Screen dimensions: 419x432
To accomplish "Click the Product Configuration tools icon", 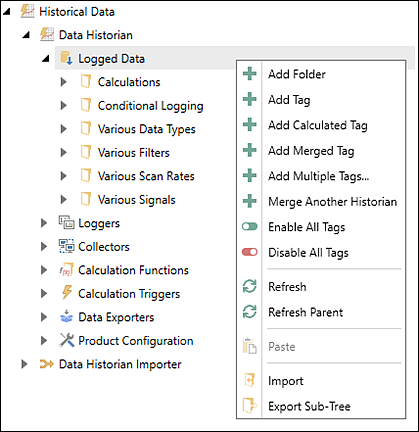I will click(x=66, y=340).
